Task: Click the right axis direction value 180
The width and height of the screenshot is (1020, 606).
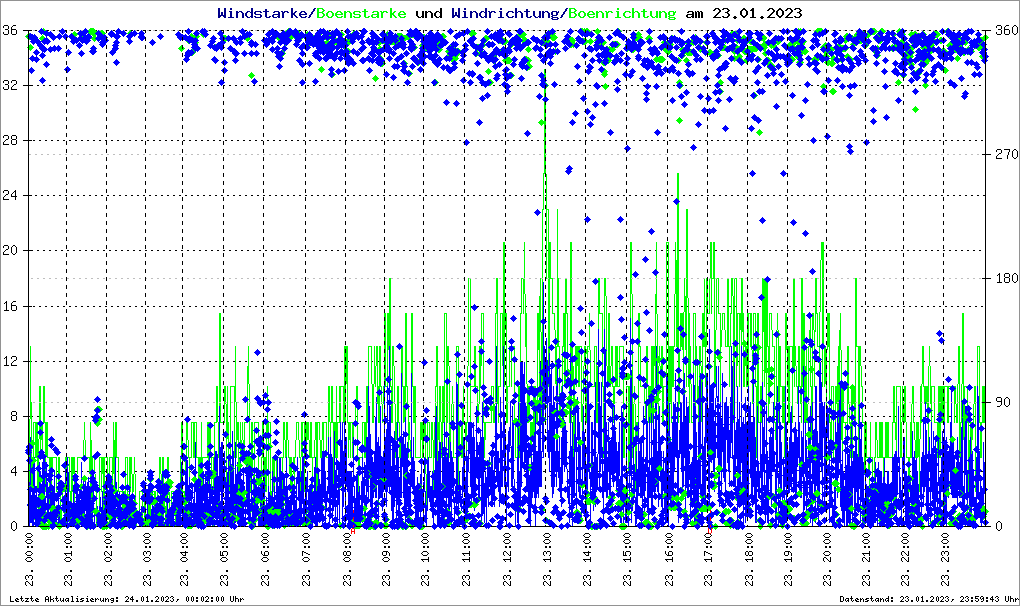Action: [x=1007, y=278]
